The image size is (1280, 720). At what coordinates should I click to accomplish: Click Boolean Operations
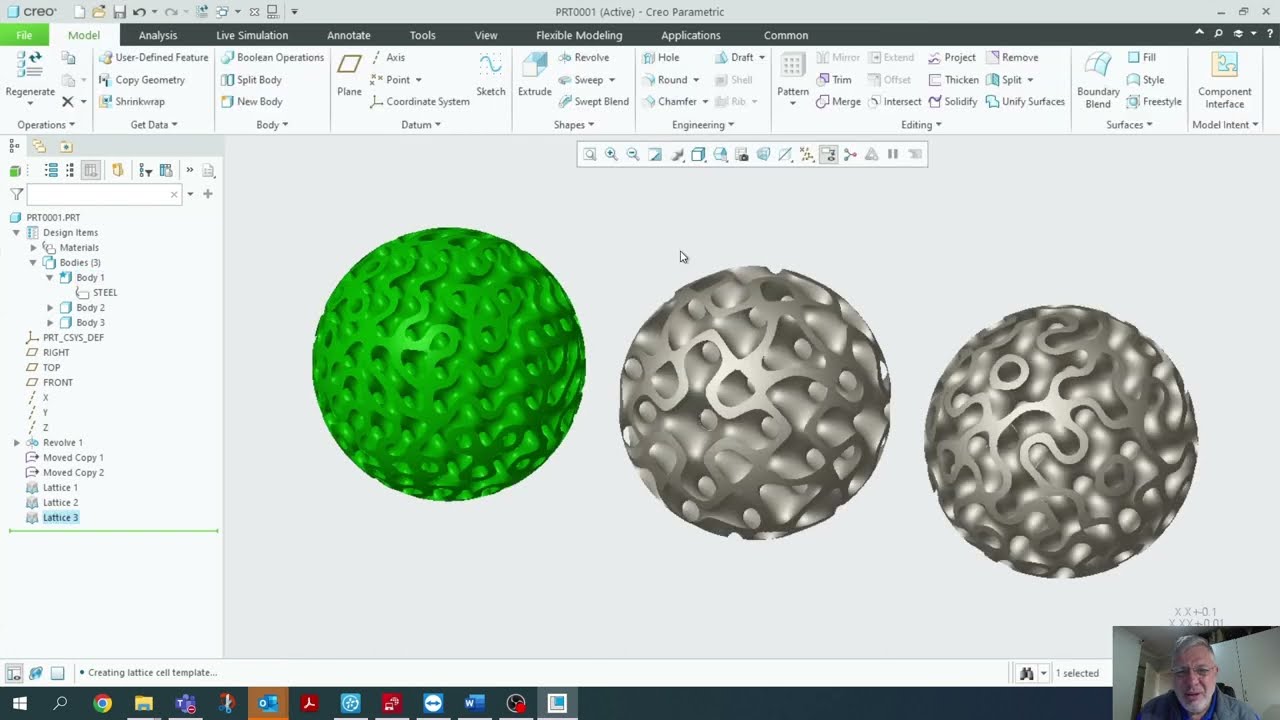272,57
